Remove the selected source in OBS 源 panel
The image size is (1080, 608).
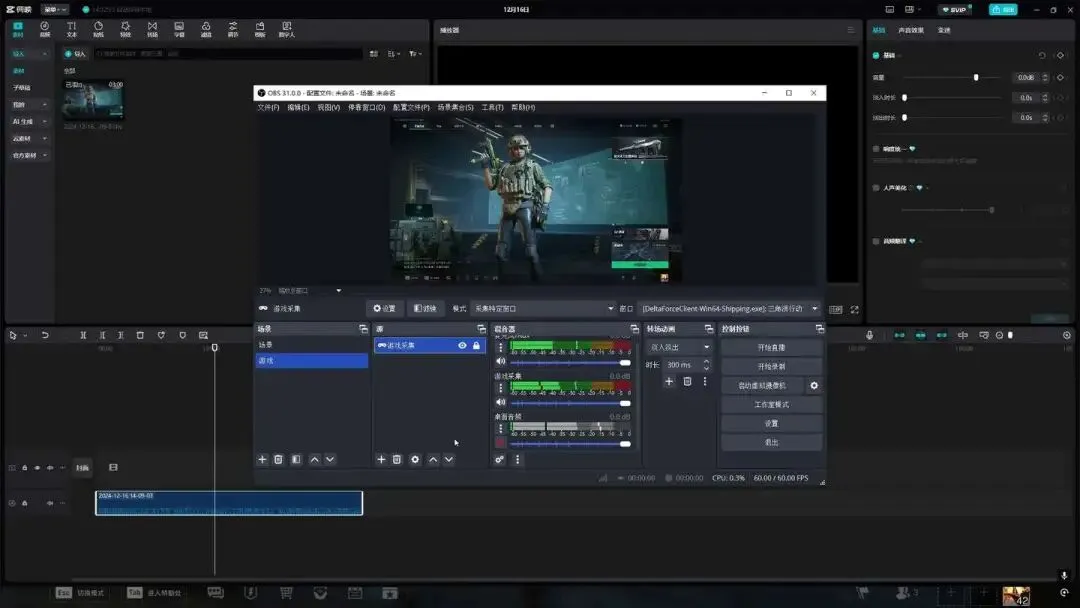(397, 459)
